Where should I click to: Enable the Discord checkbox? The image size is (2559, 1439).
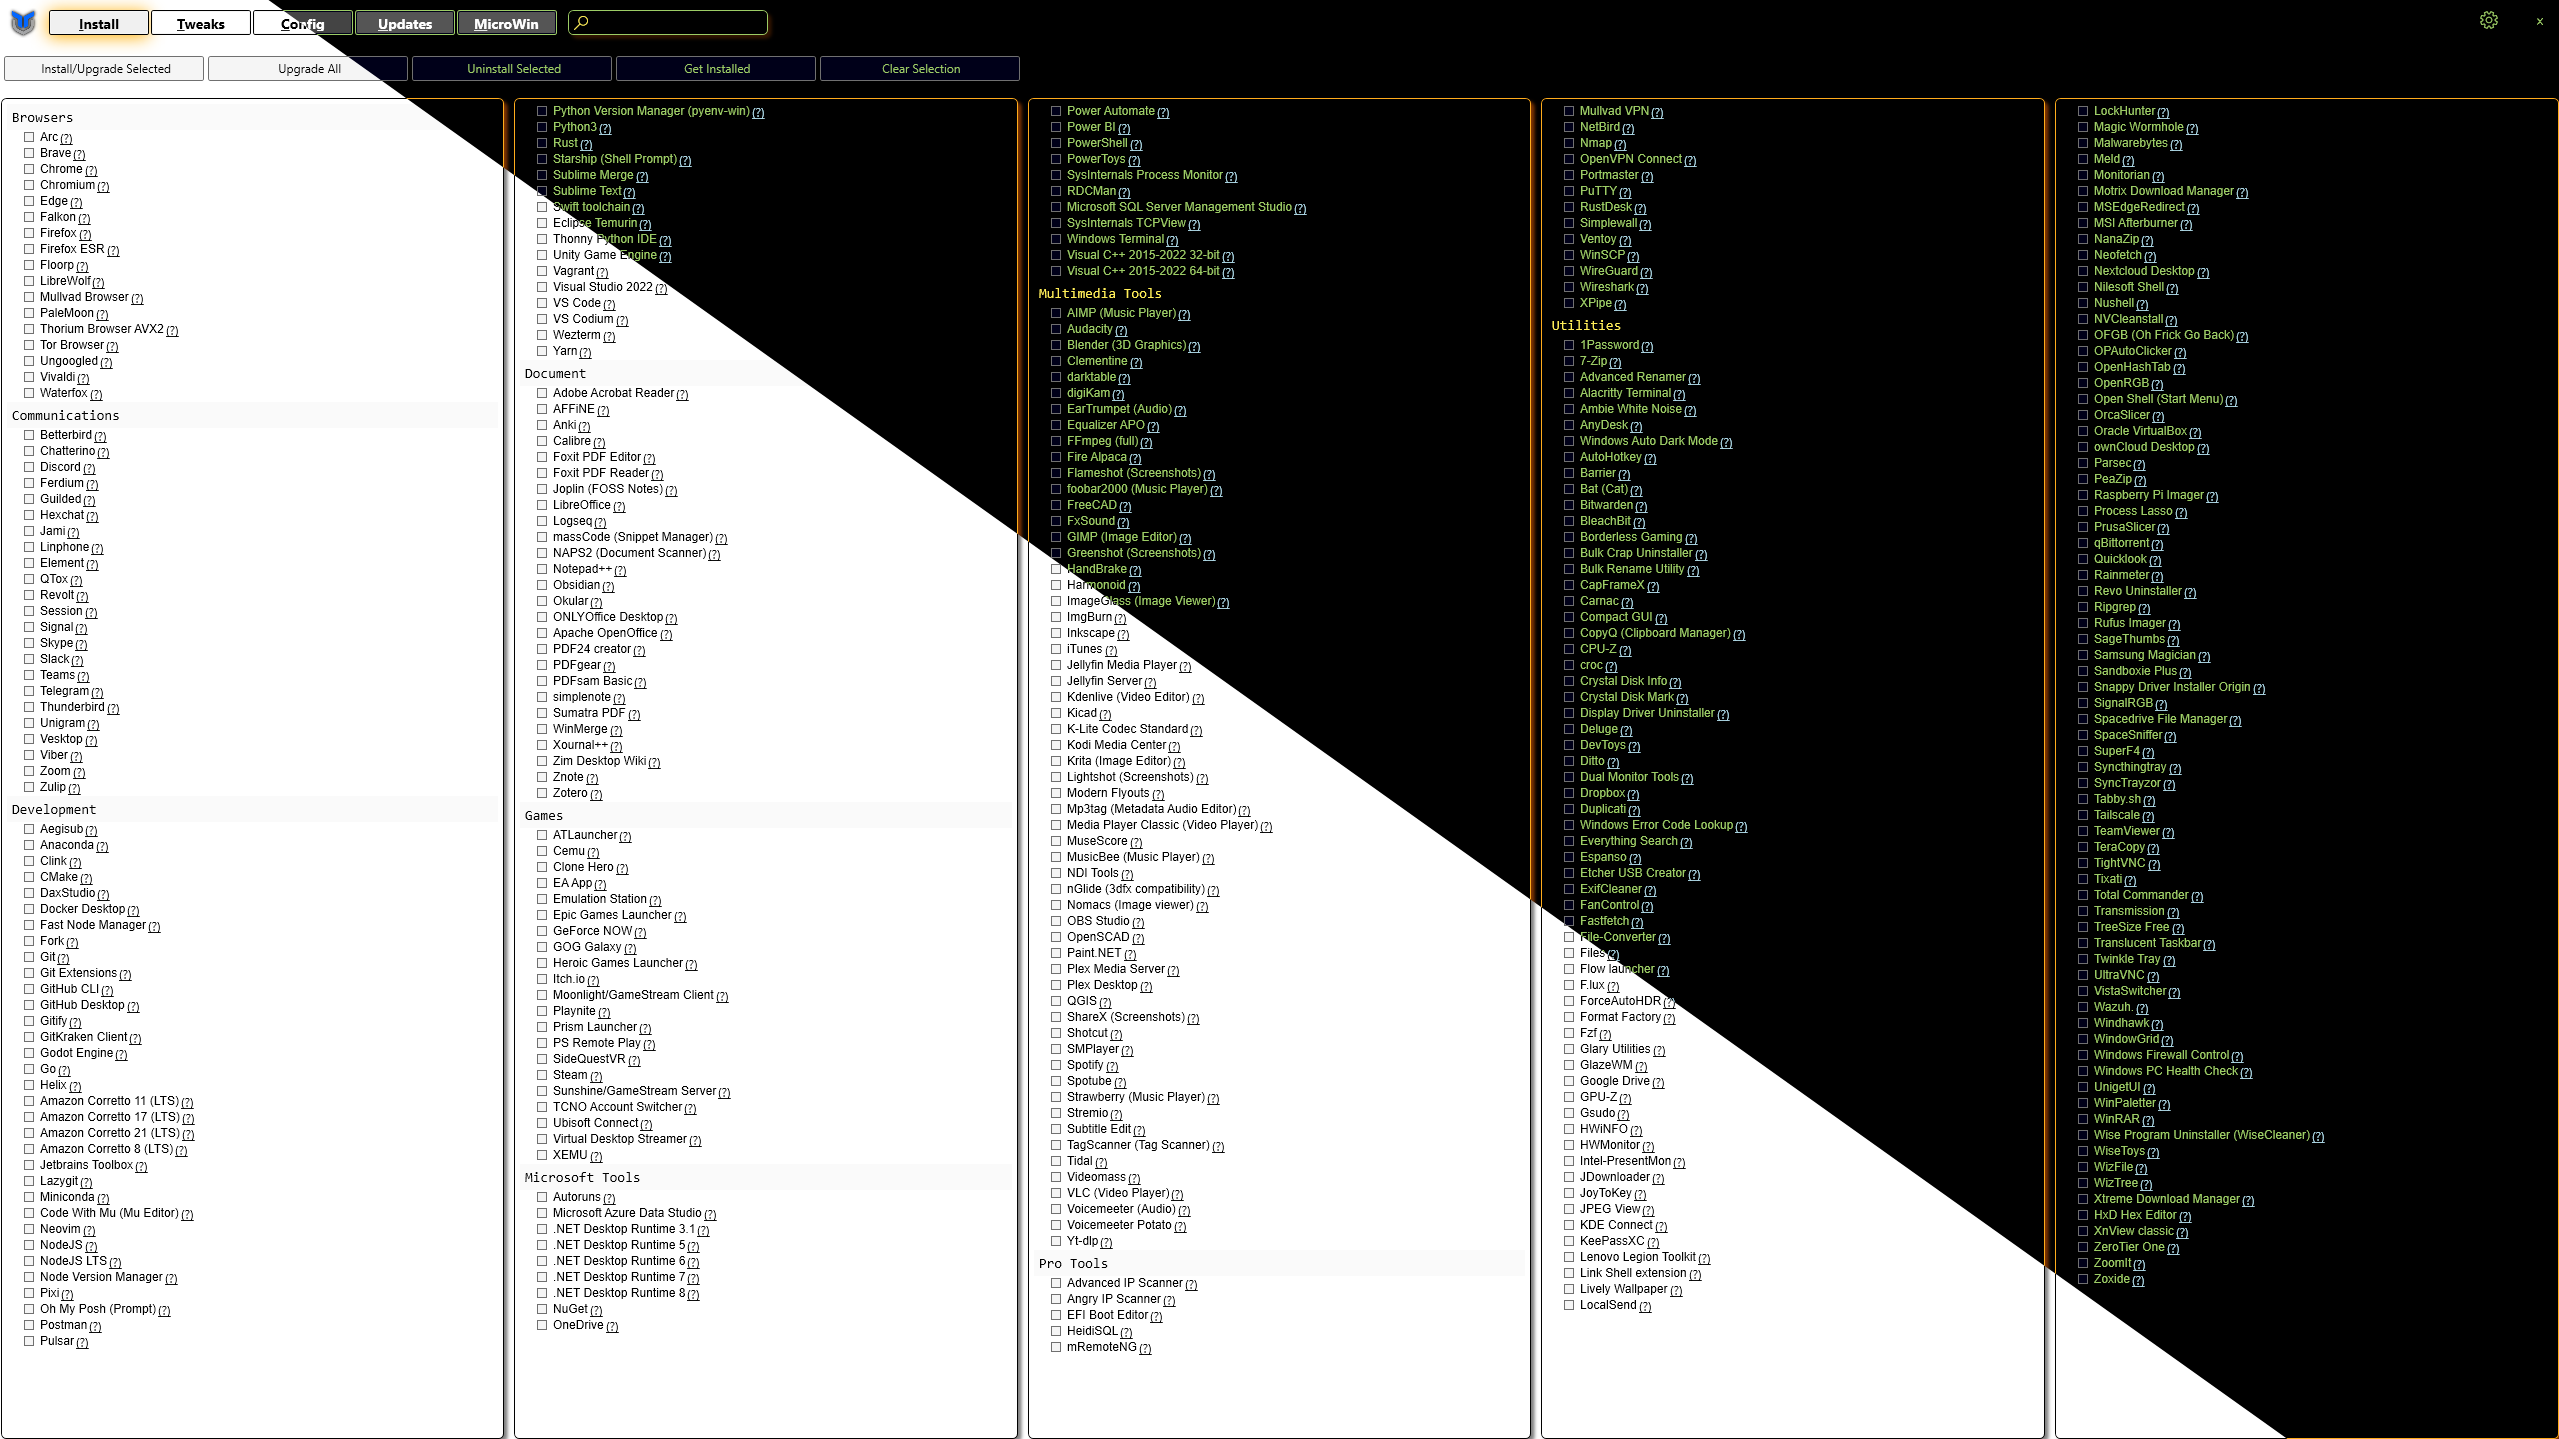pos(29,467)
